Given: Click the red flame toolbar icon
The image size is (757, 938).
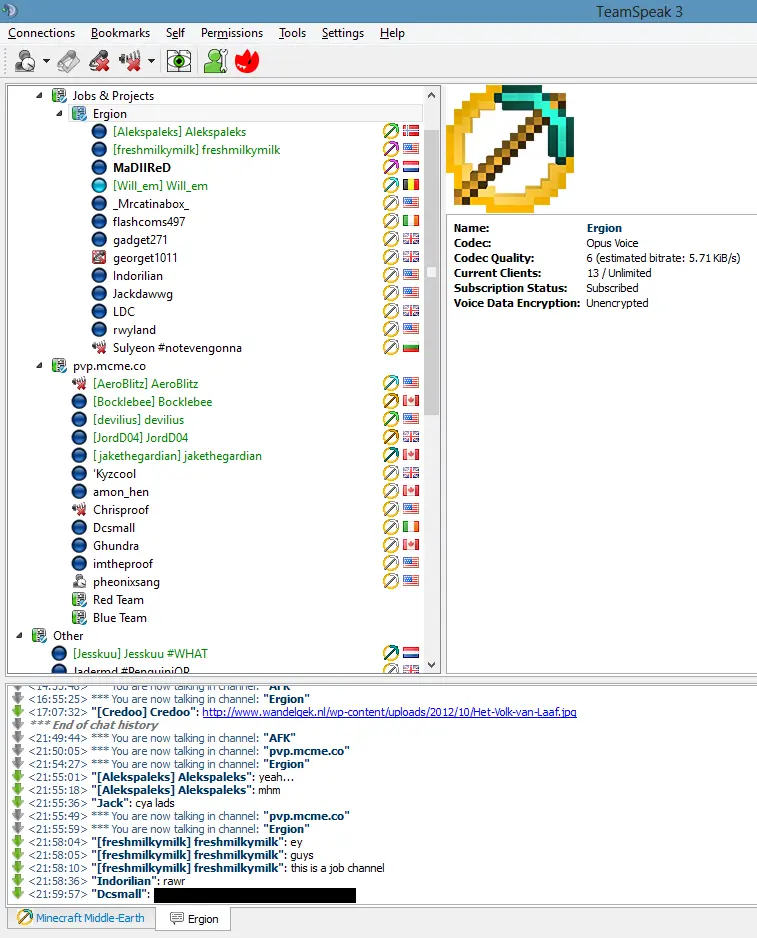Looking at the screenshot, I should 247,61.
